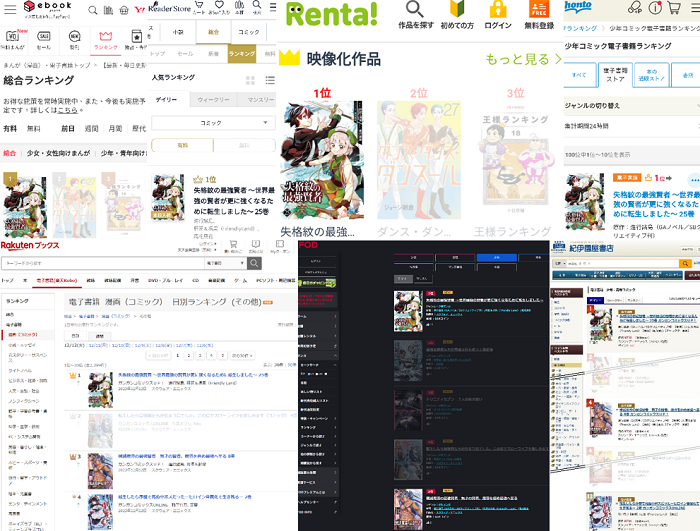Select the ebookjapan crown ranking icon
700x531 pixels.
[106, 36]
